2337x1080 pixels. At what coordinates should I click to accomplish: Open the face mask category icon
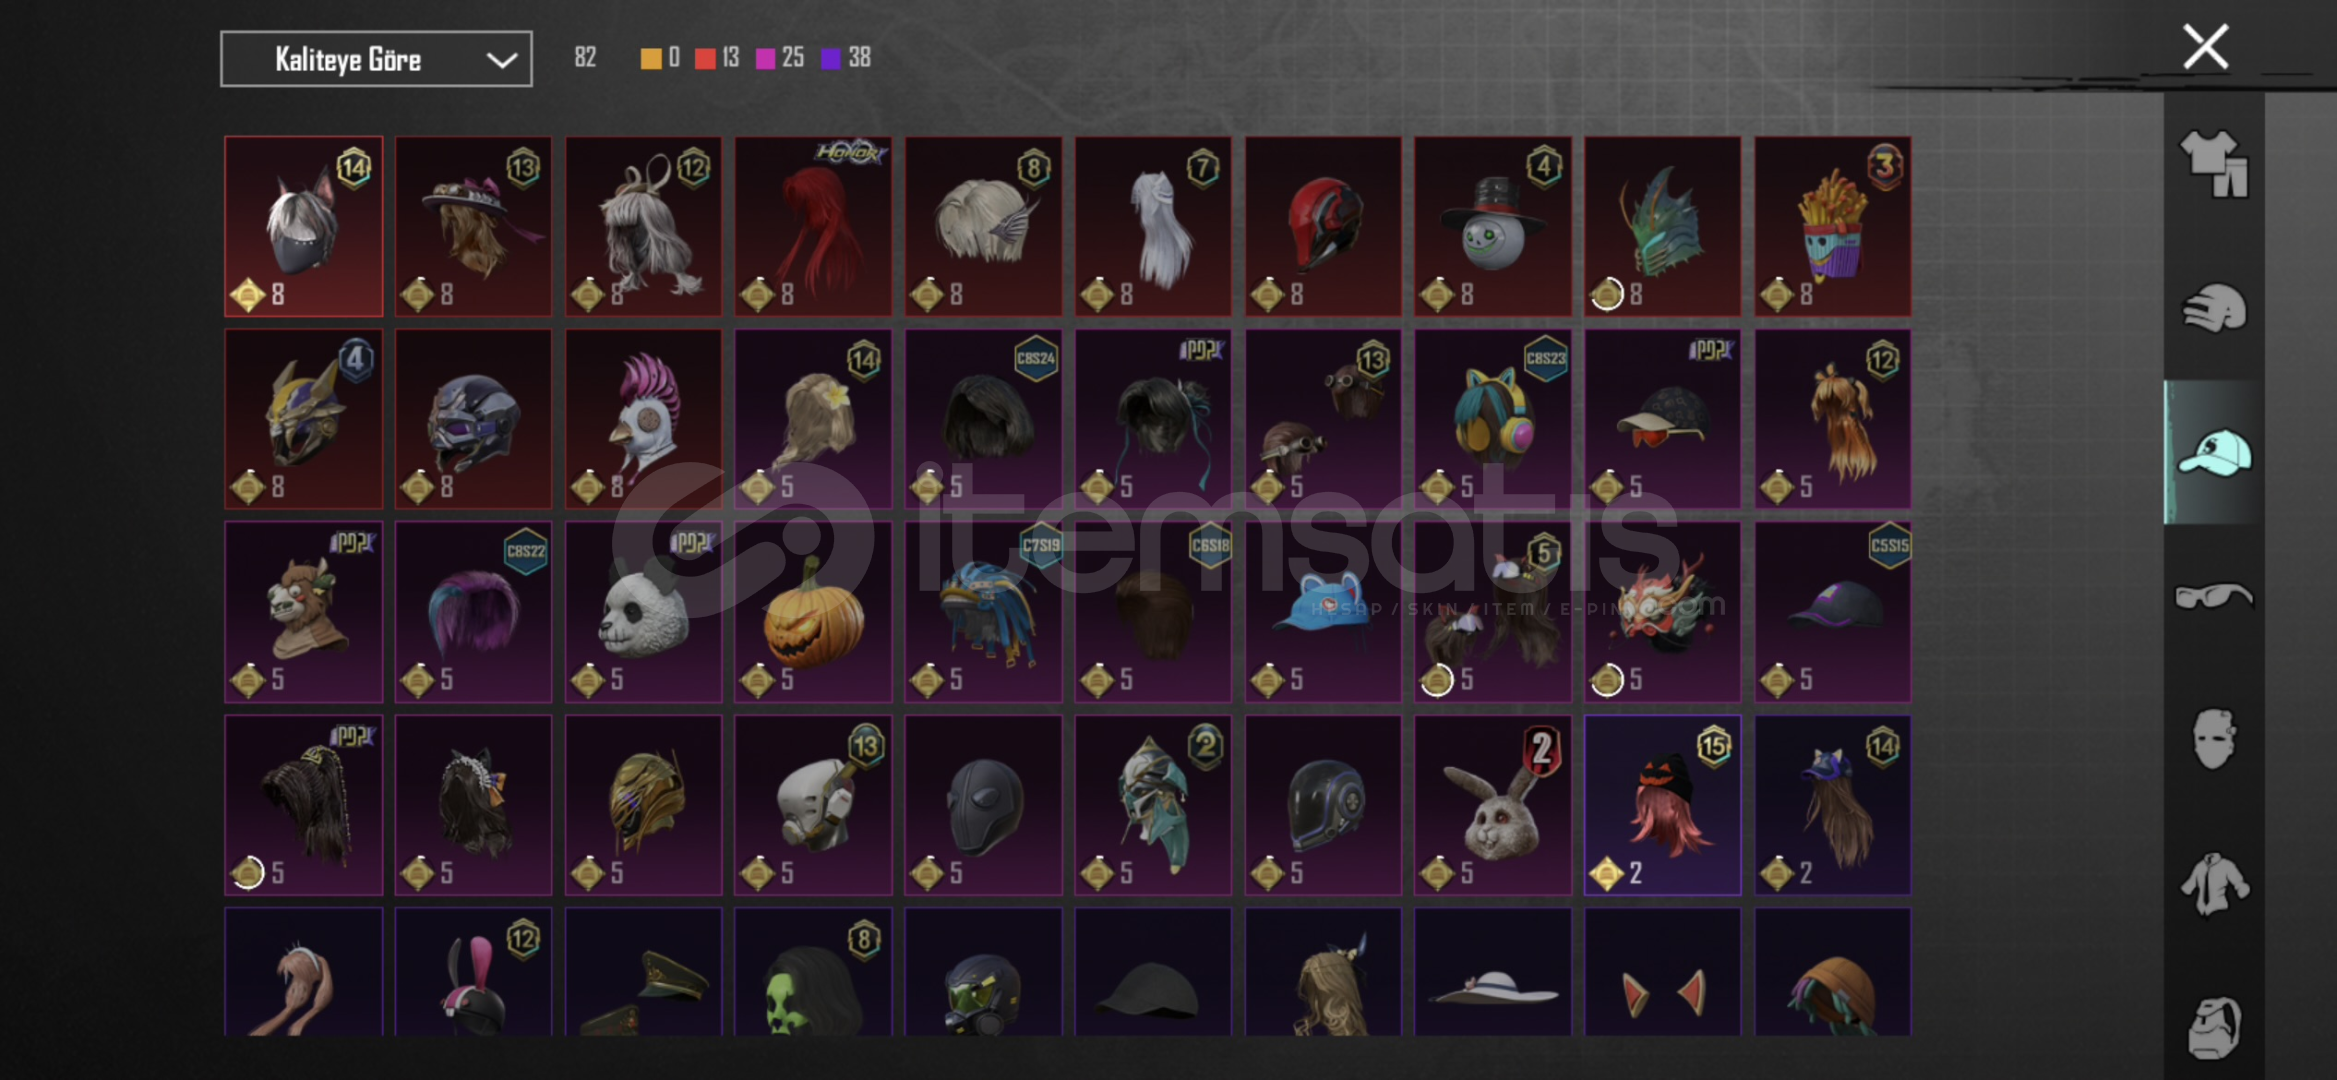(2214, 739)
